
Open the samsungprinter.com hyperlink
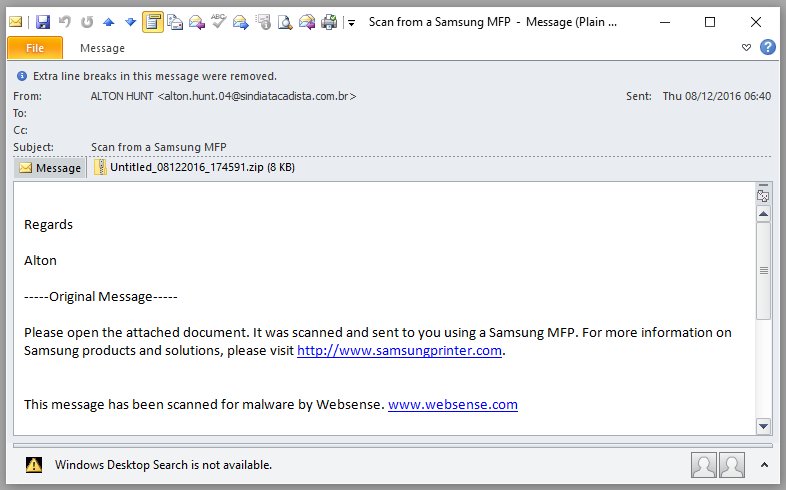pyautogui.click(x=400, y=351)
